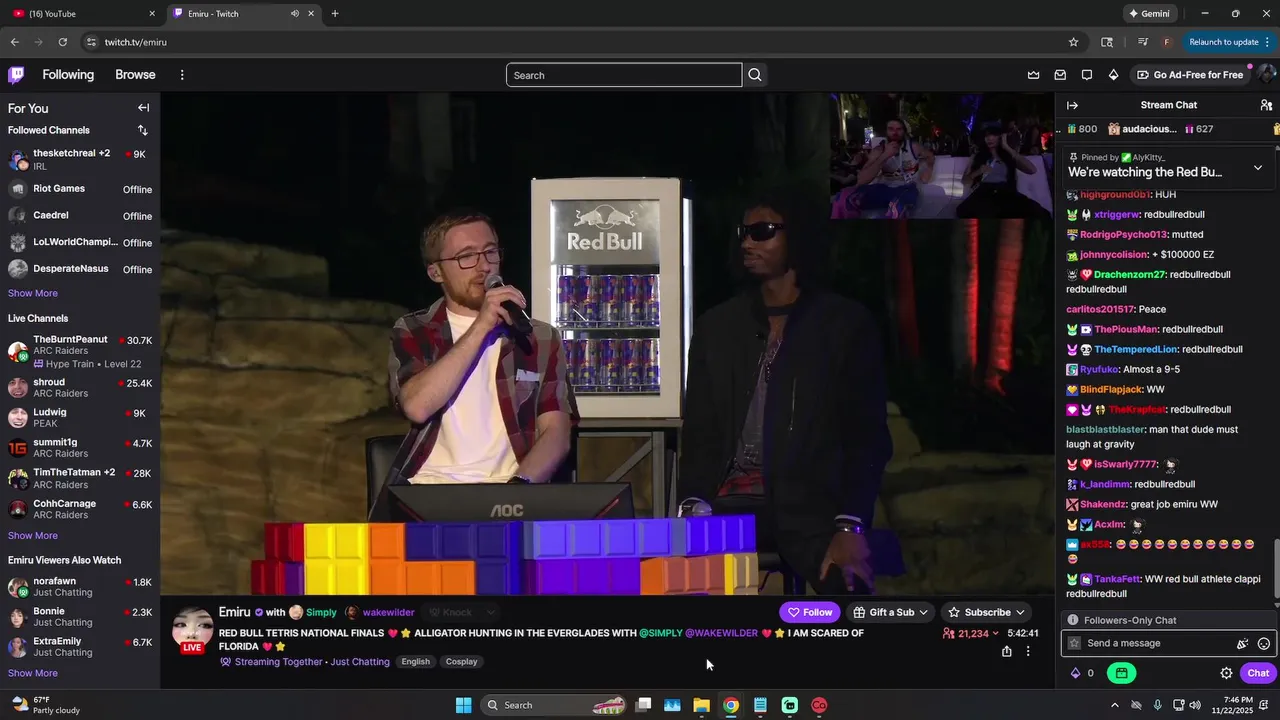Expand the pinned chat message
This screenshot has width=1280, height=720.
point(1258,167)
